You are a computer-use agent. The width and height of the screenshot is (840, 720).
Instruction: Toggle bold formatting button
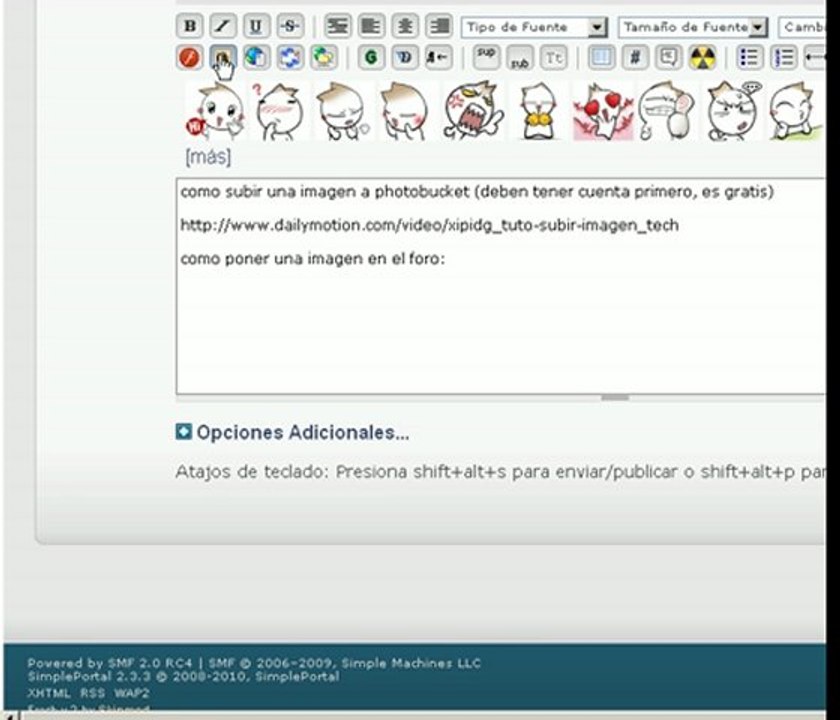tap(190, 26)
